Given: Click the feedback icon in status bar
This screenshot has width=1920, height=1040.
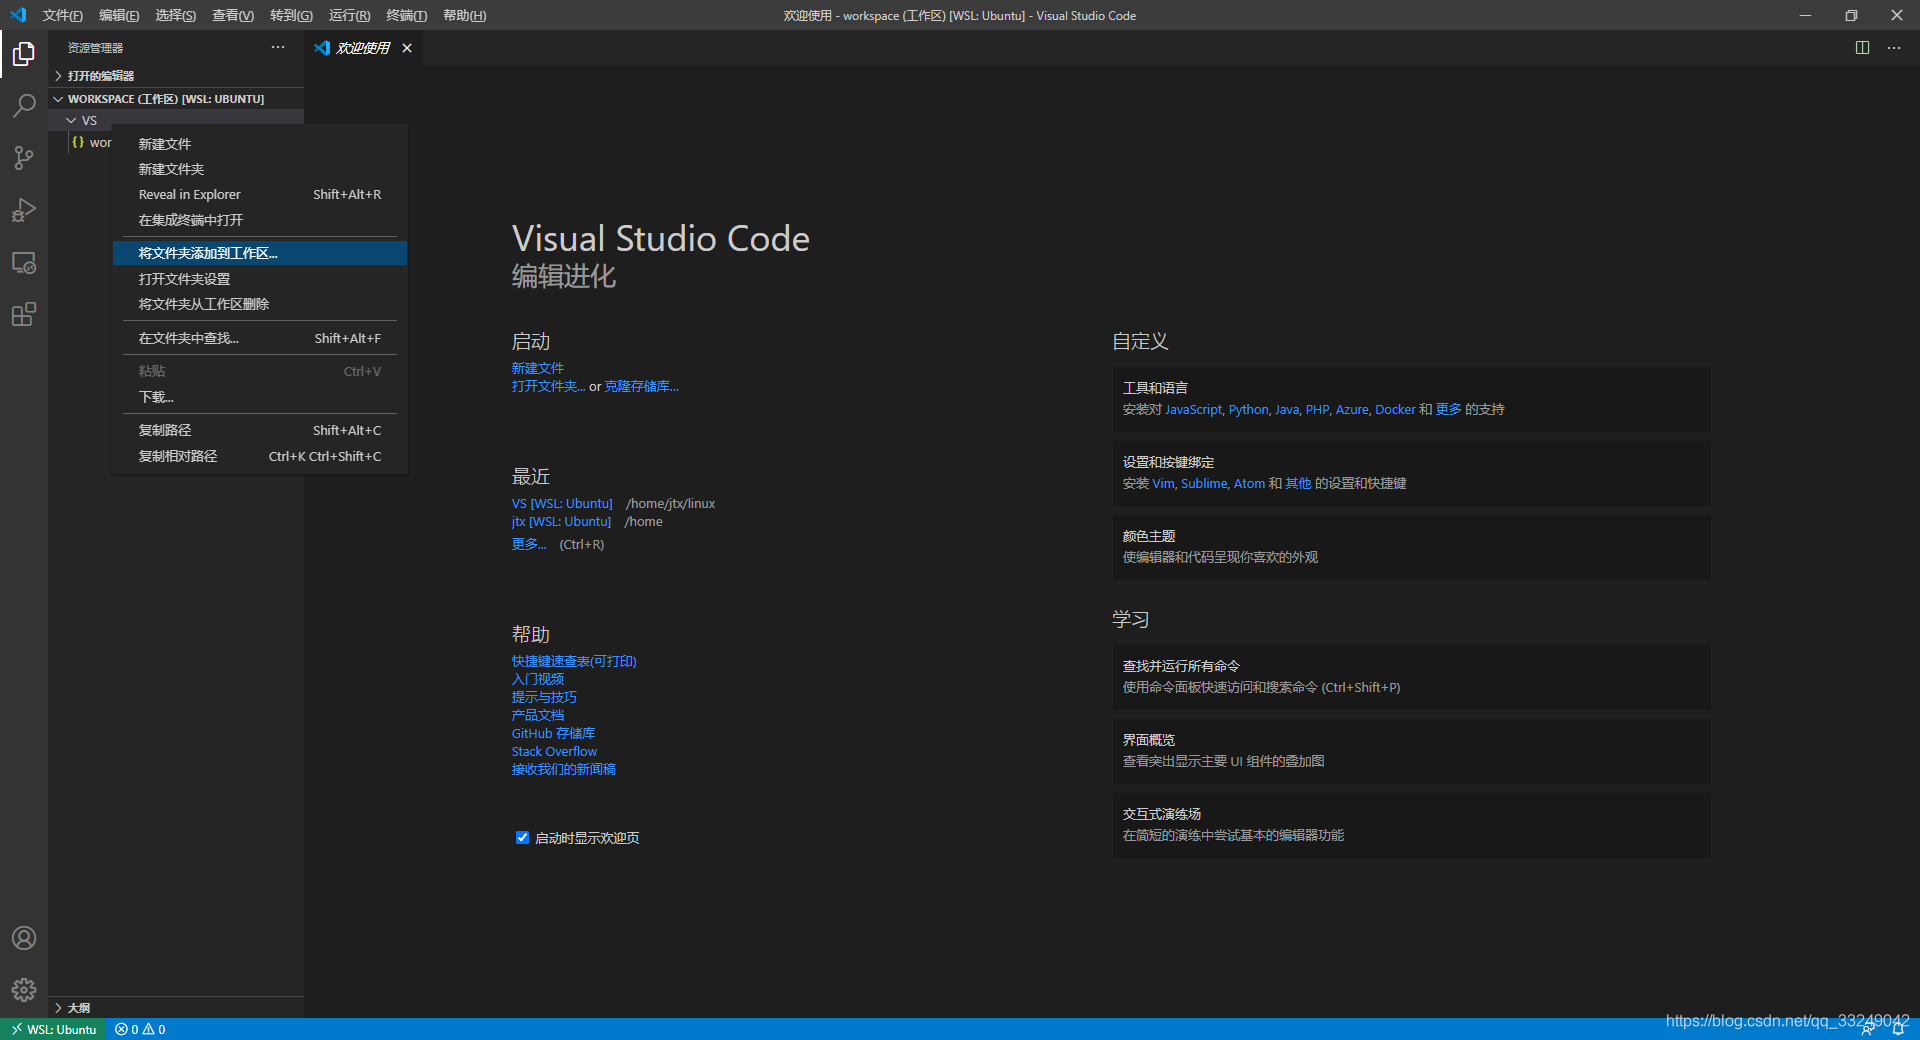Looking at the screenshot, I should click(1867, 1029).
